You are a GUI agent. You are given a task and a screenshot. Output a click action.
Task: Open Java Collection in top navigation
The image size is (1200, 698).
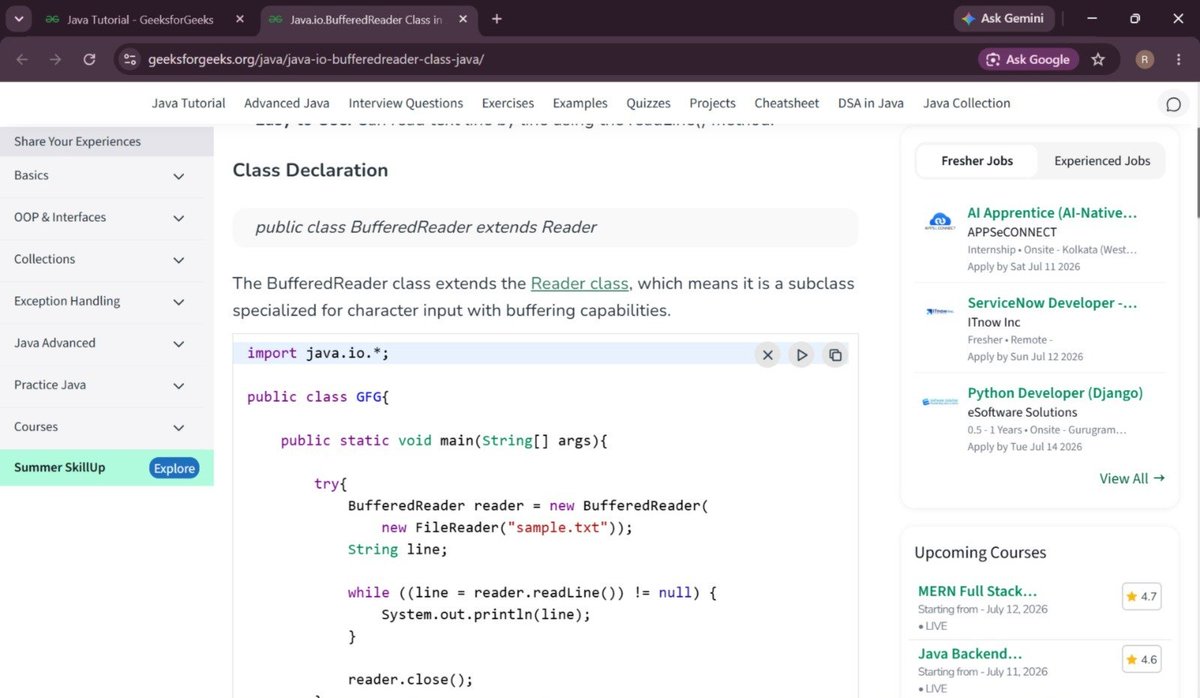point(967,103)
